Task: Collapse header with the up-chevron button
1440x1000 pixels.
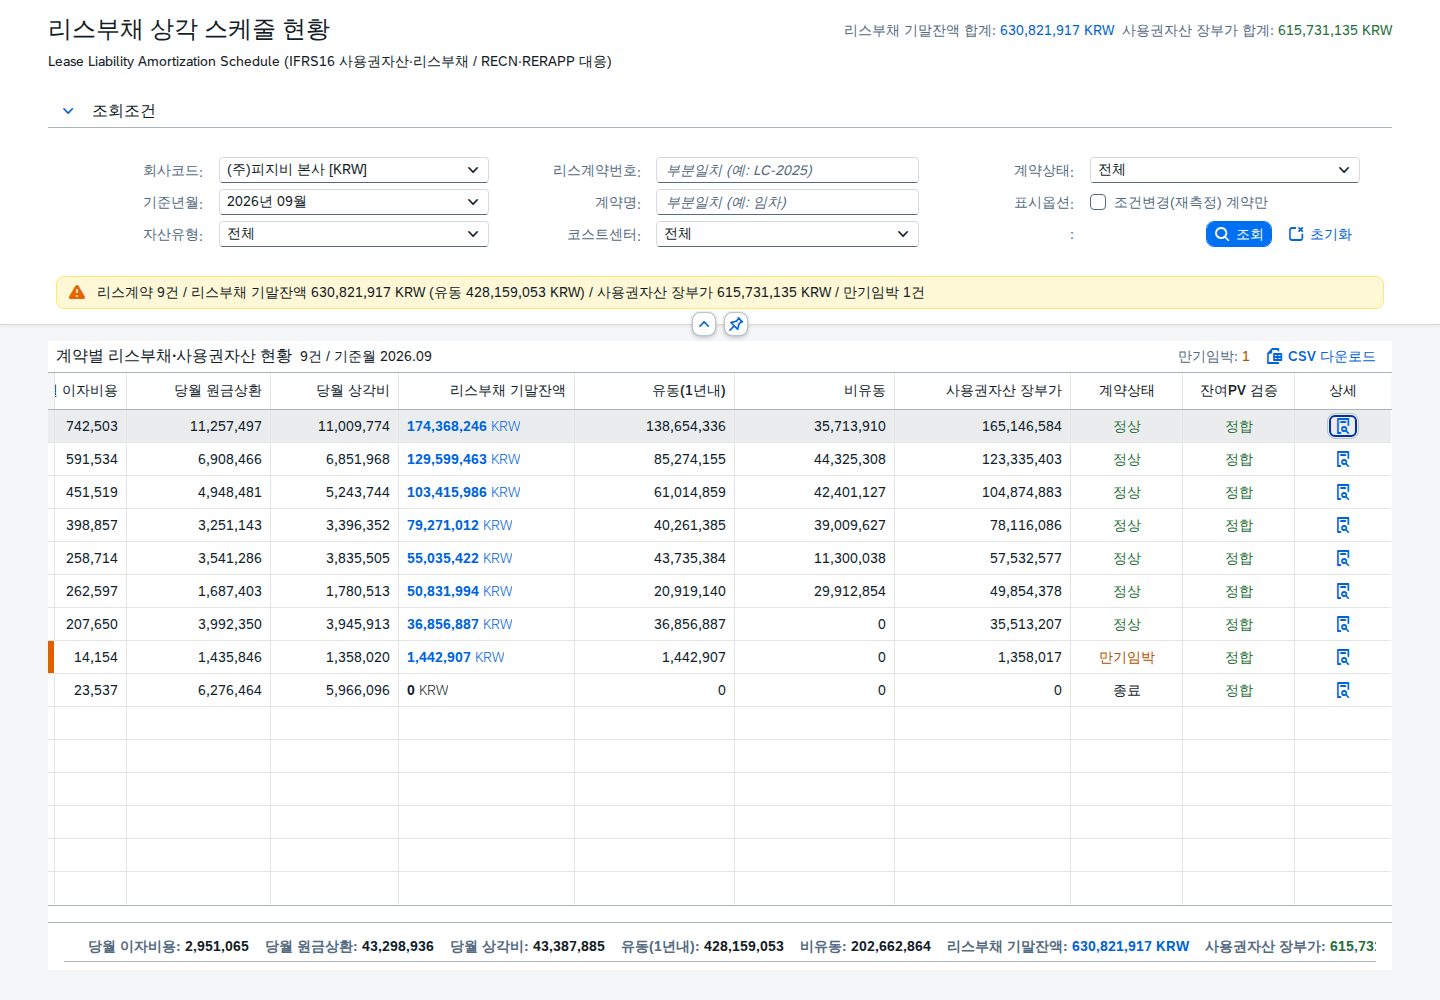Action: click(704, 324)
